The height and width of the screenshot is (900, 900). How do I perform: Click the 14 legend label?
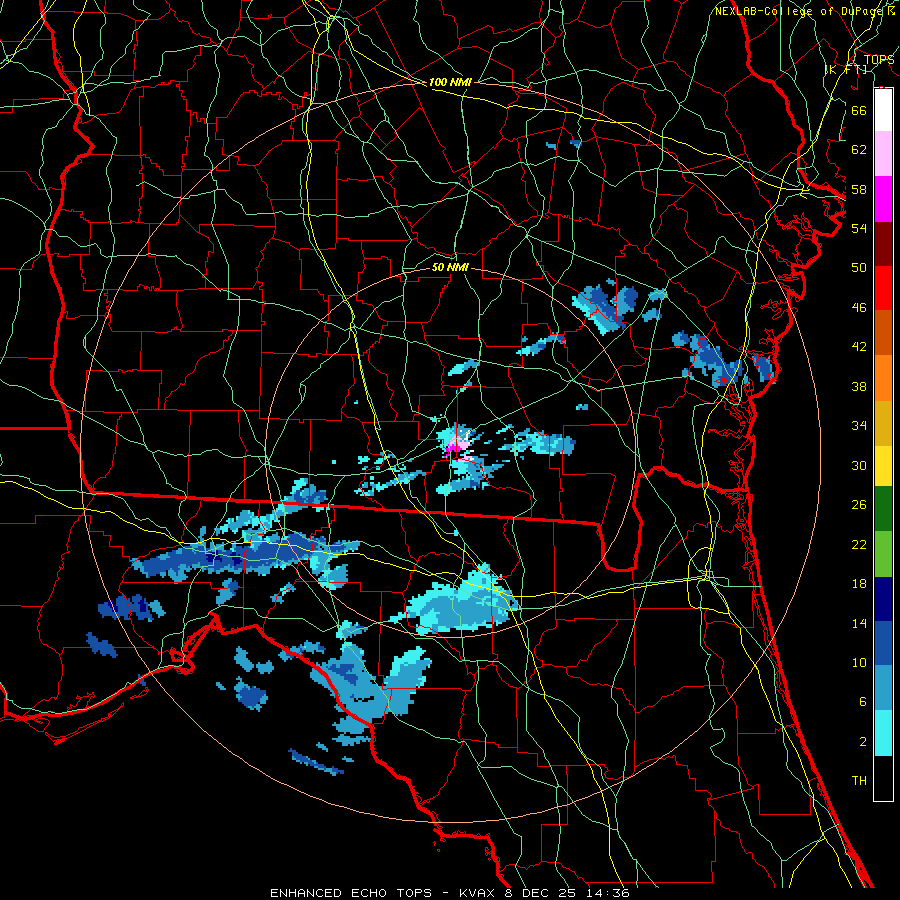[x=859, y=623]
